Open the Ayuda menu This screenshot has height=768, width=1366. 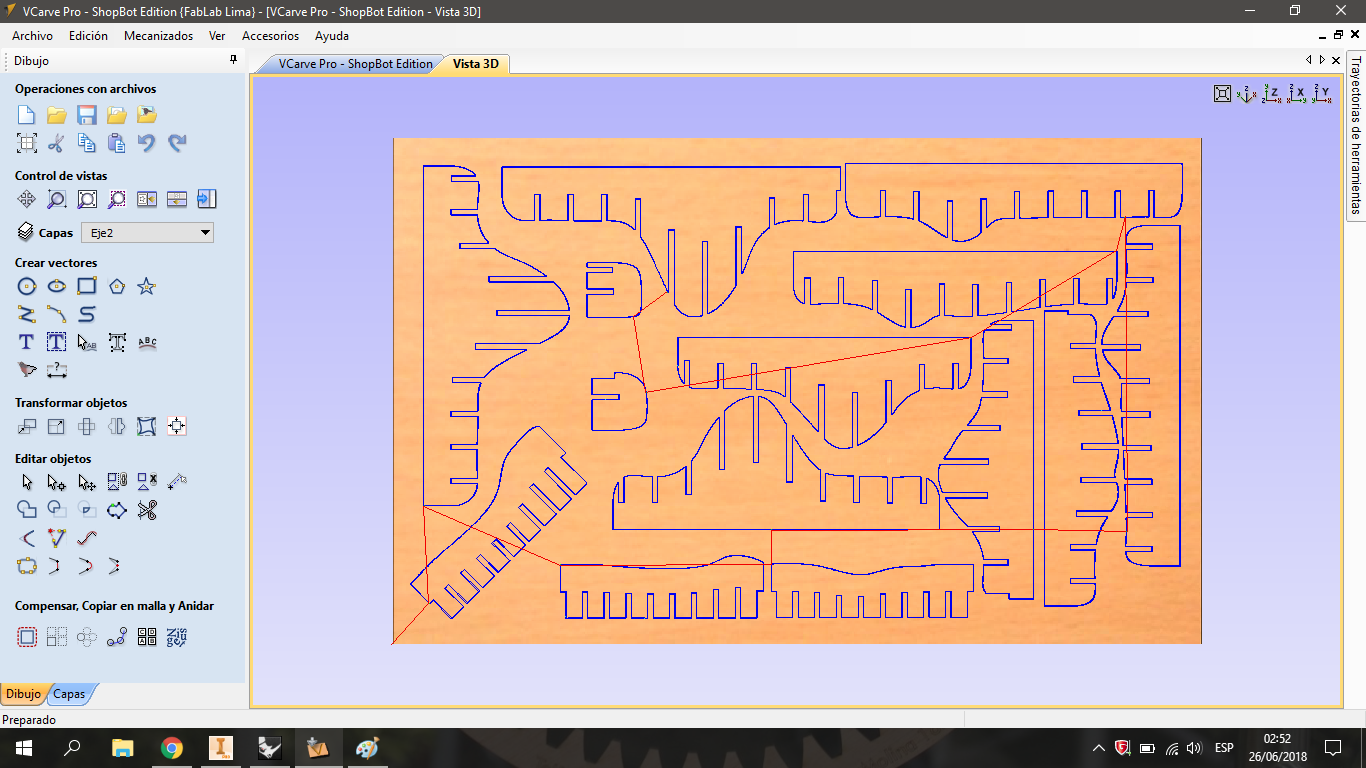(332, 35)
